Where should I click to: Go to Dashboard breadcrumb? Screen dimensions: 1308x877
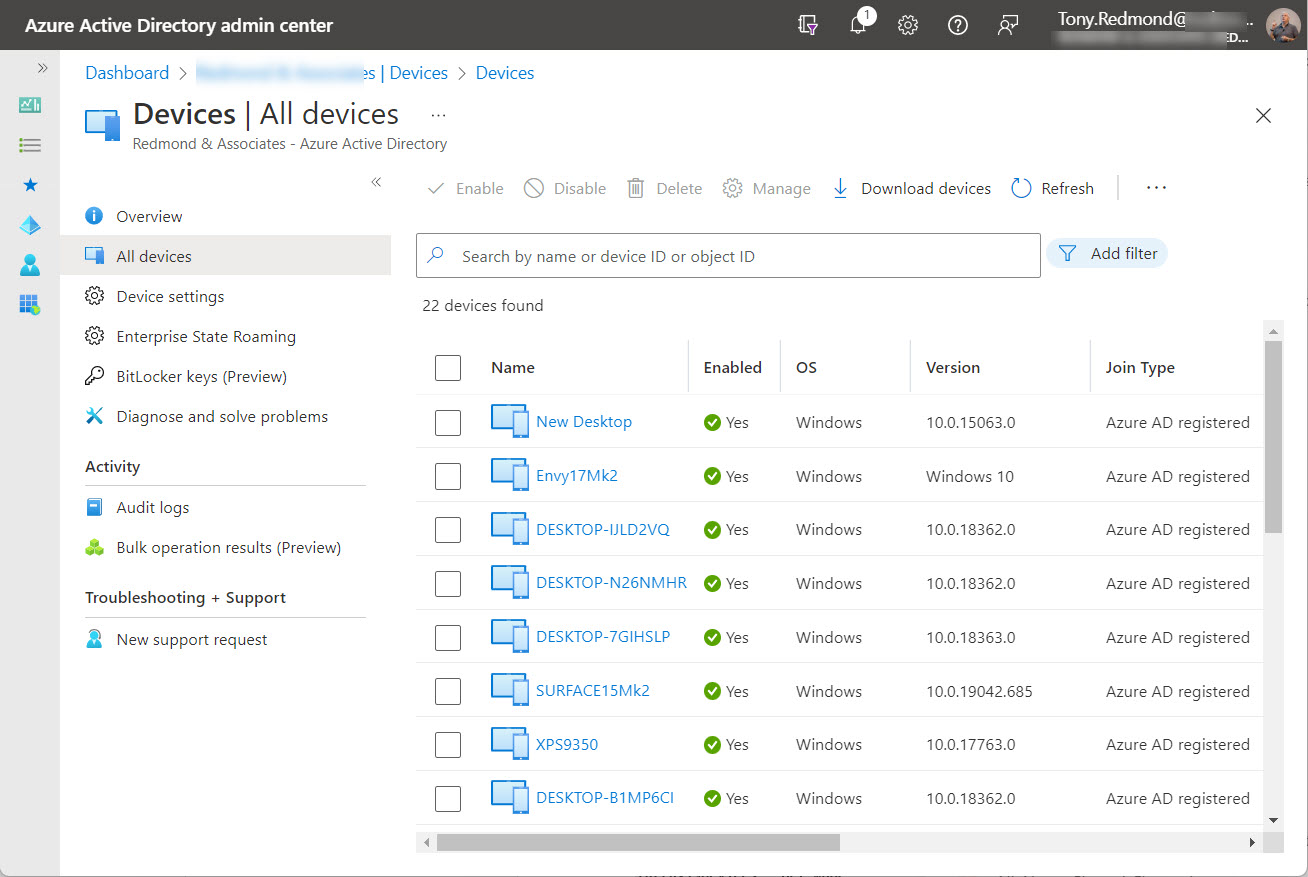127,73
